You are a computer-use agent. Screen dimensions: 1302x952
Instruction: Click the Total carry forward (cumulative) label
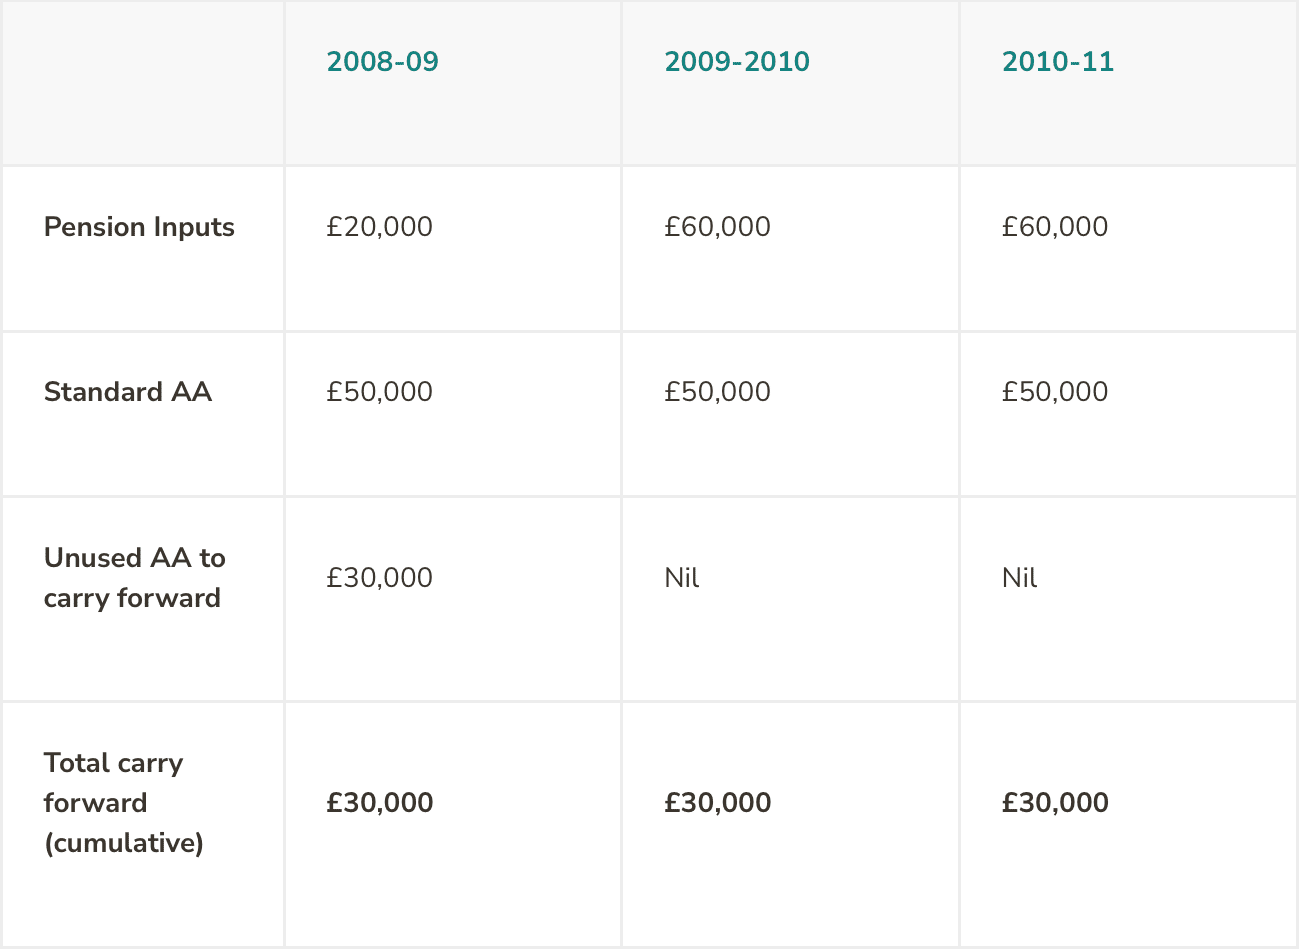click(123, 803)
